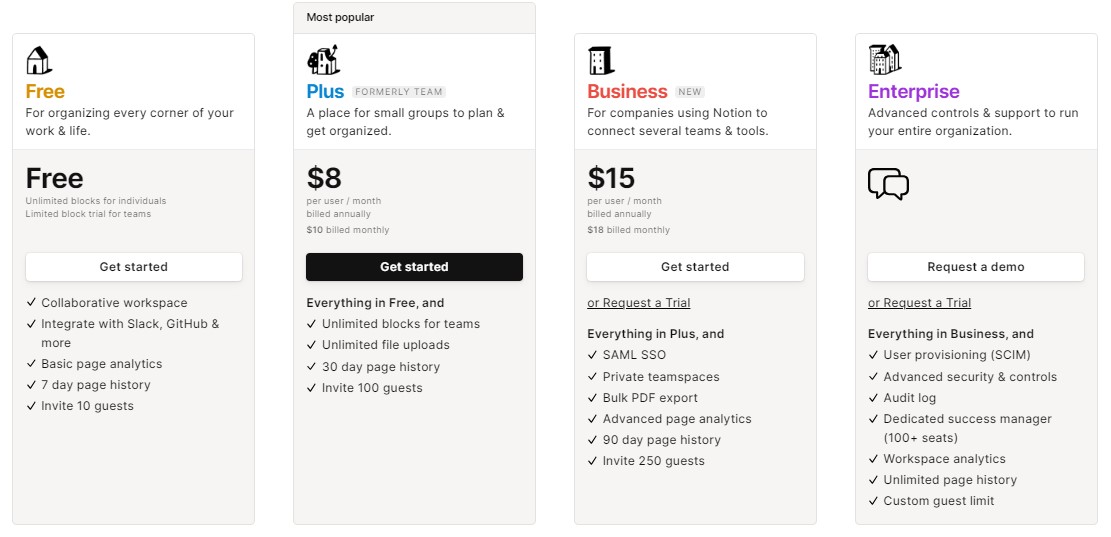Screen dimensions: 1111x537
Task: Click the FORMERLY TEAM badge
Action: point(398,92)
